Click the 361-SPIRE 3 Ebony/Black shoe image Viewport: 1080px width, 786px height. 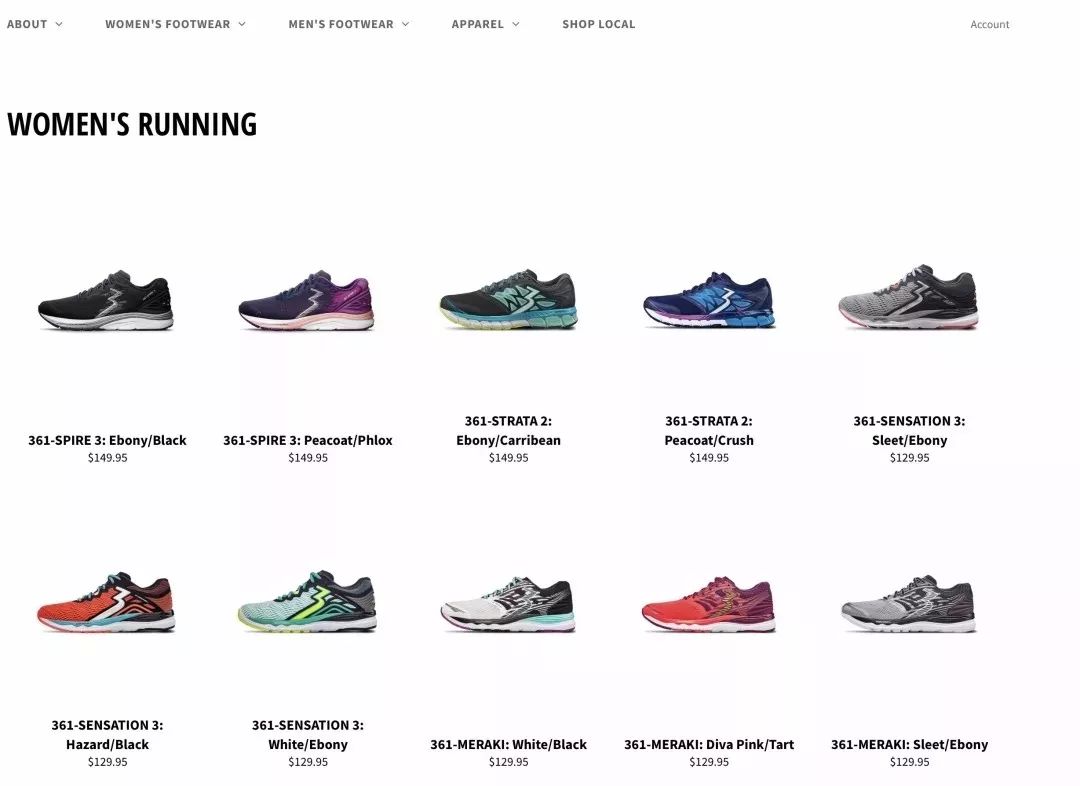click(107, 301)
